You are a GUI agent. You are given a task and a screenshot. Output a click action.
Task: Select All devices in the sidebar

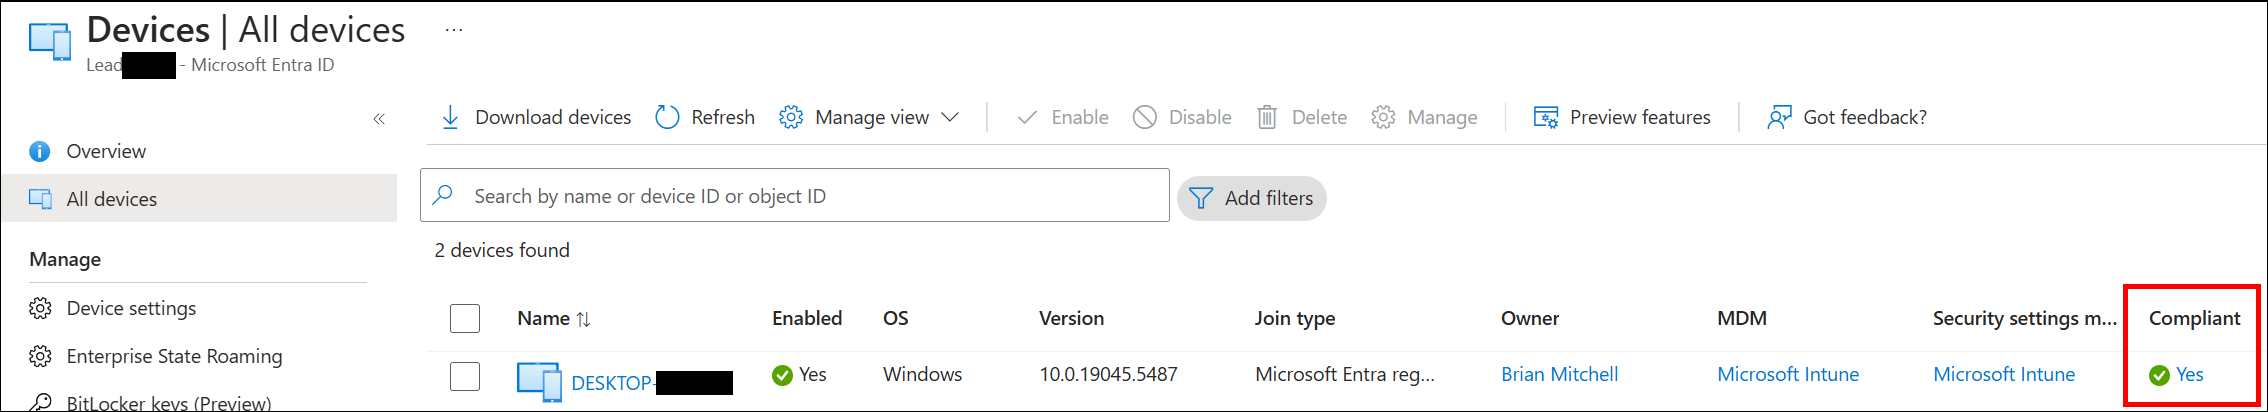pyautogui.click(x=111, y=199)
